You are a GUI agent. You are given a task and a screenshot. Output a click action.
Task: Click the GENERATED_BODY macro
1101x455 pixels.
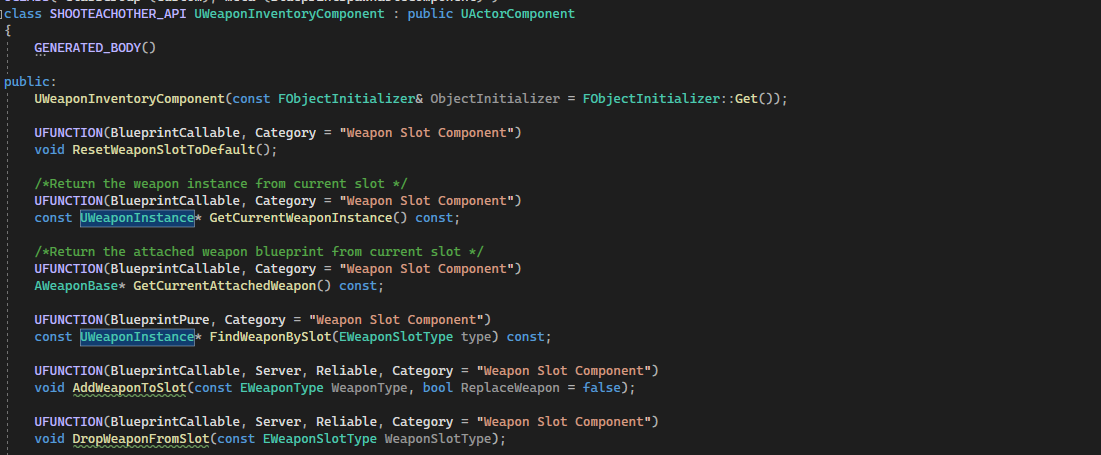click(92, 48)
